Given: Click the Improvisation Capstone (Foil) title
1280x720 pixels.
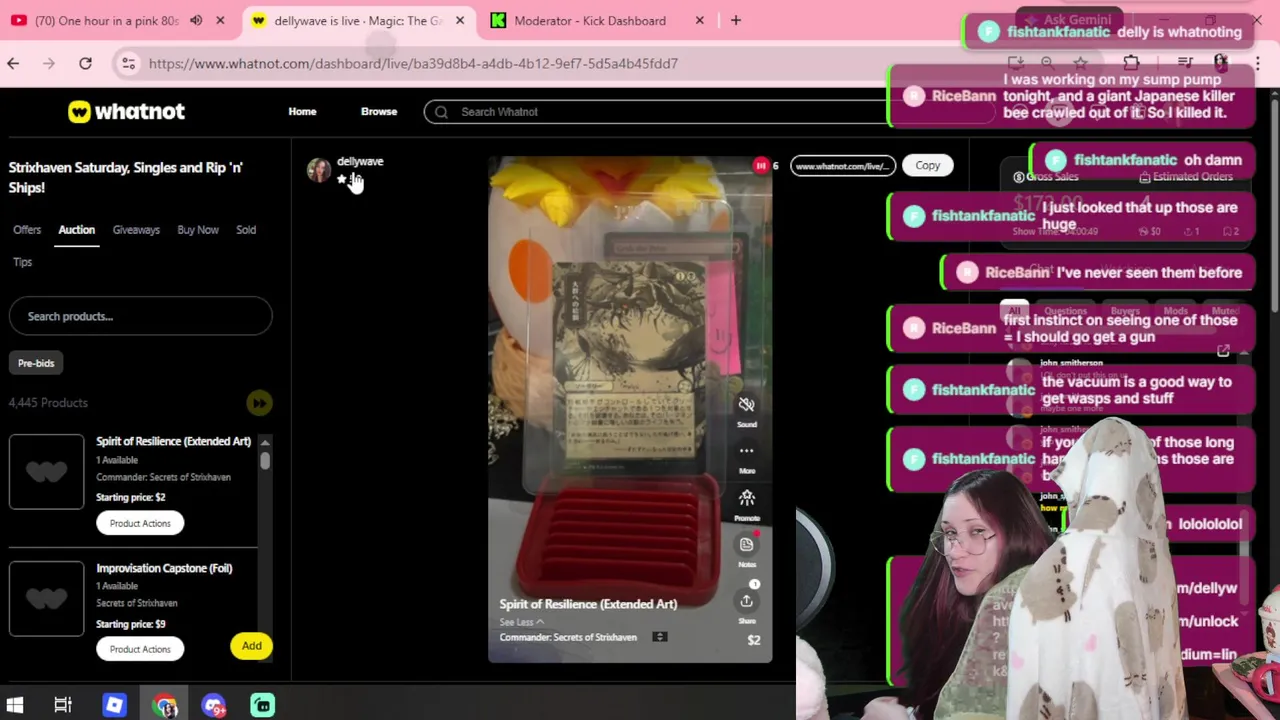Looking at the screenshot, I should (164, 568).
